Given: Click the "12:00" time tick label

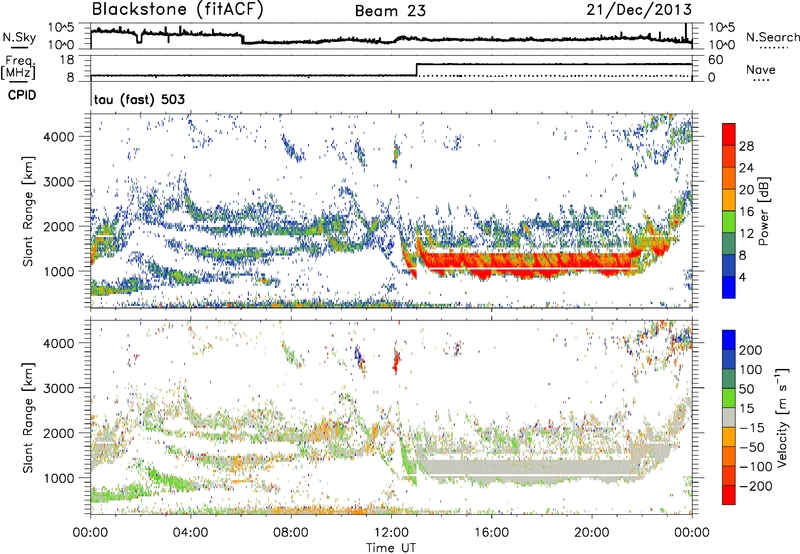Looking at the screenshot, I should click(x=391, y=533).
